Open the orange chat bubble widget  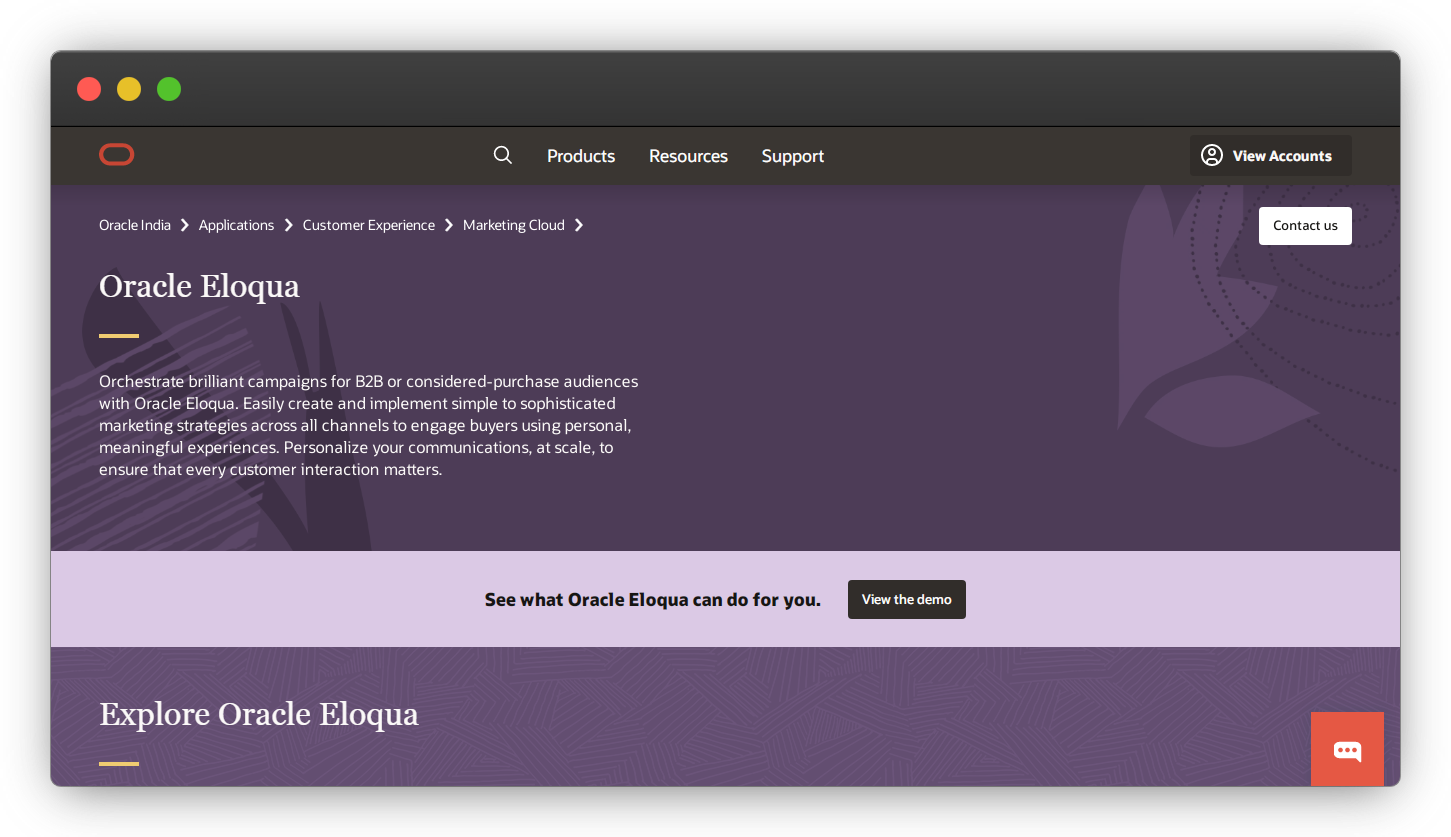pyautogui.click(x=1347, y=749)
